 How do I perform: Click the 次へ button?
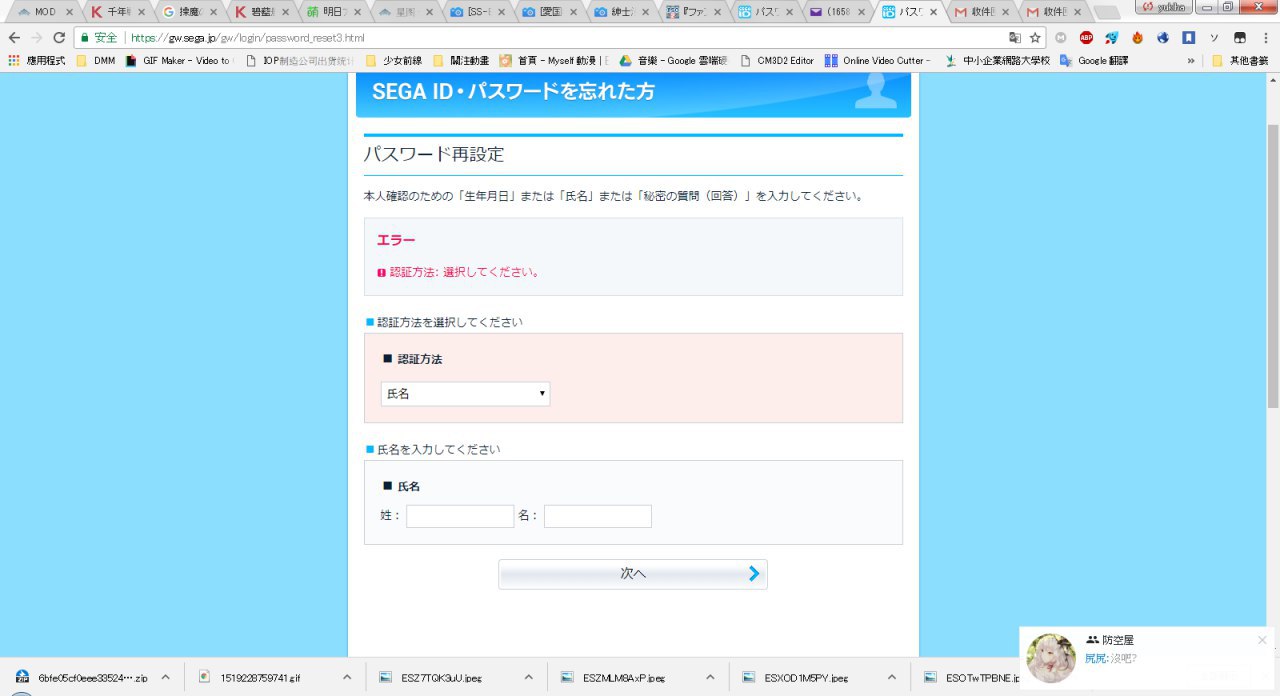point(632,574)
